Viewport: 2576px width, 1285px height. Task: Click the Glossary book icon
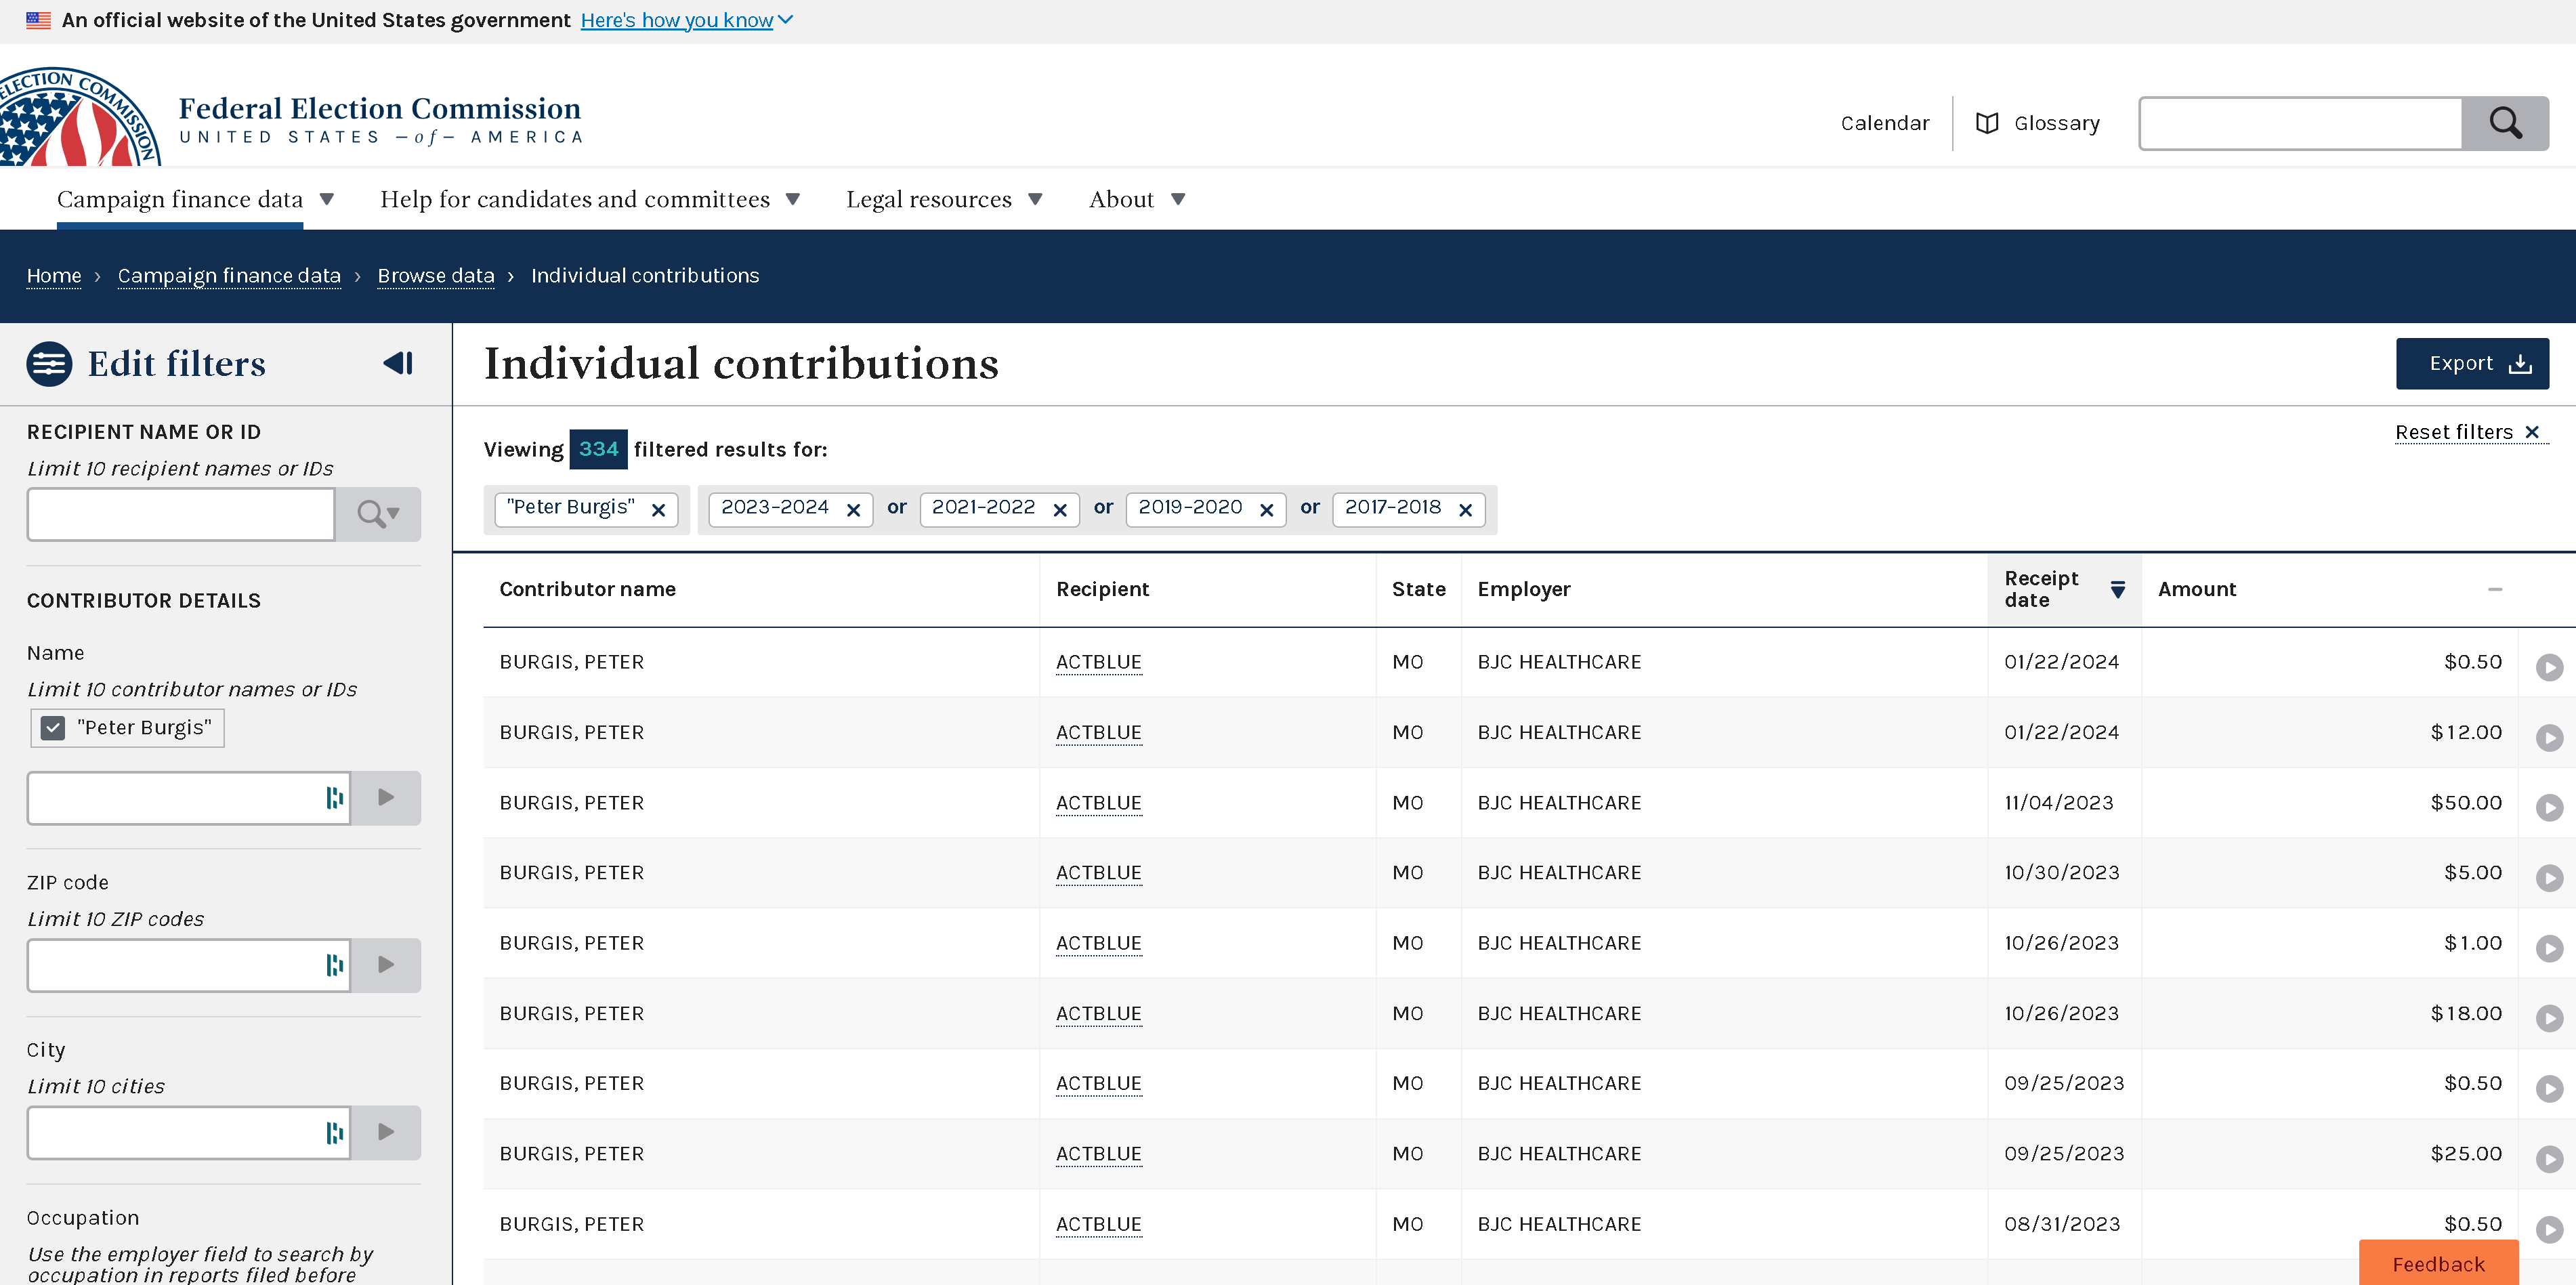click(1987, 123)
